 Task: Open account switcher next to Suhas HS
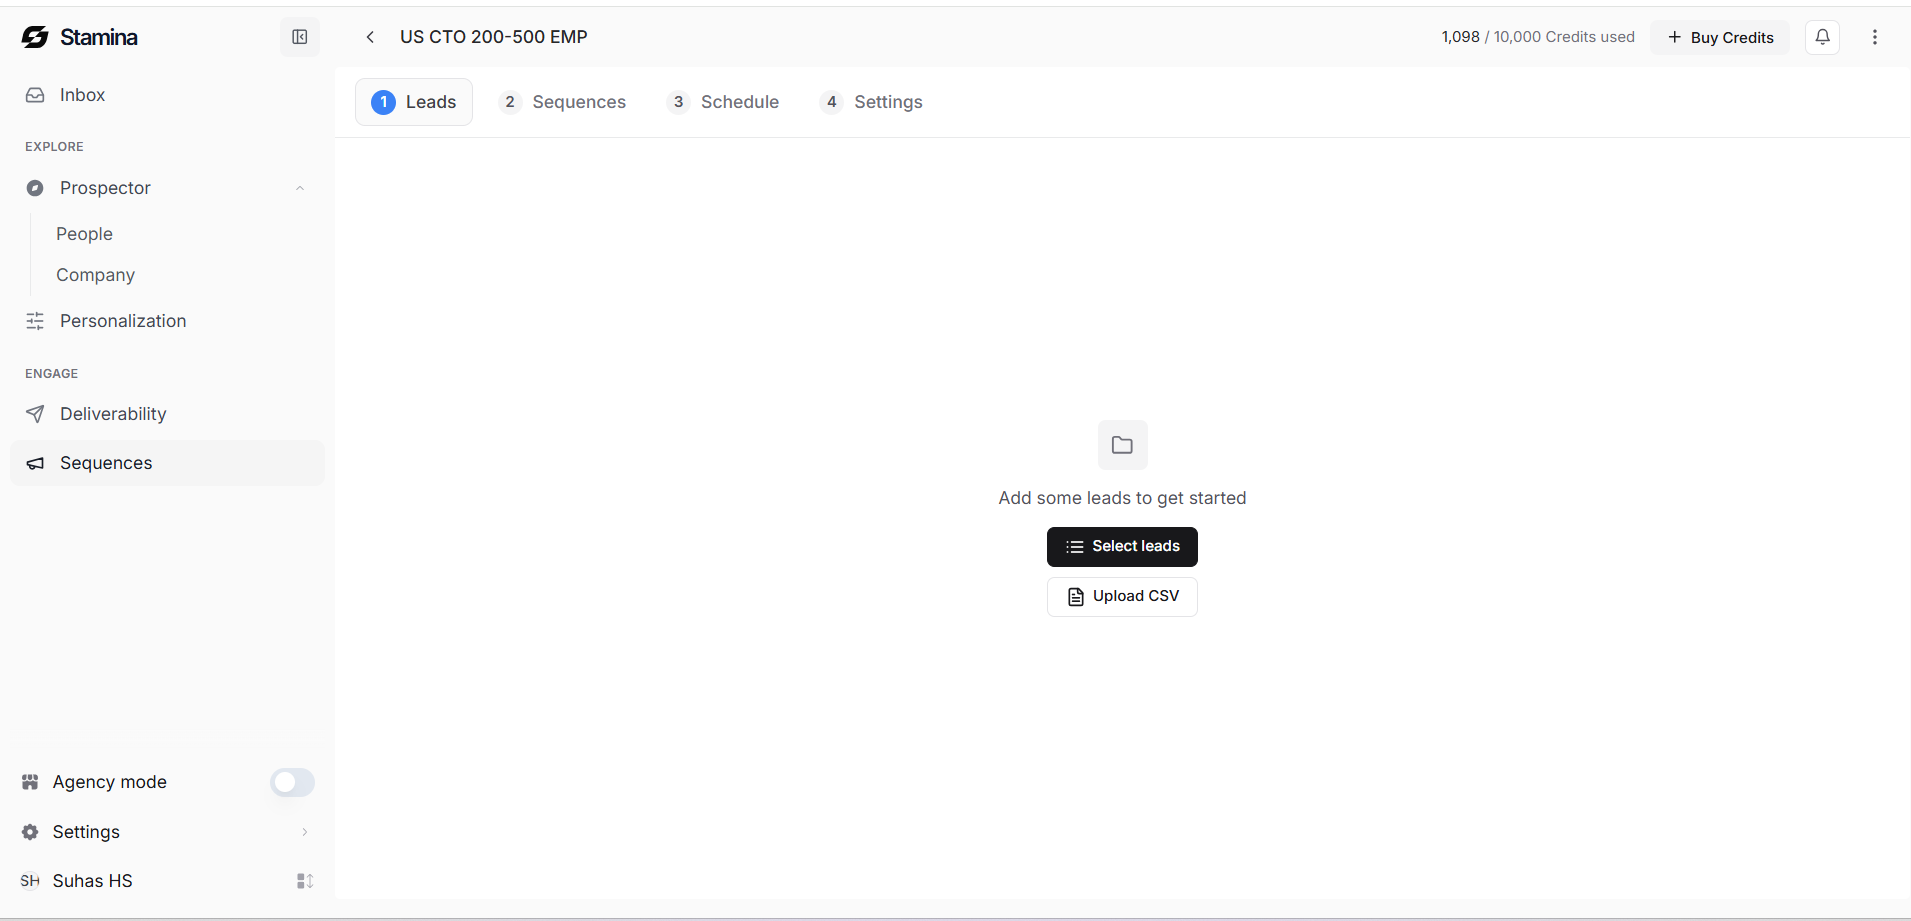[x=305, y=881]
